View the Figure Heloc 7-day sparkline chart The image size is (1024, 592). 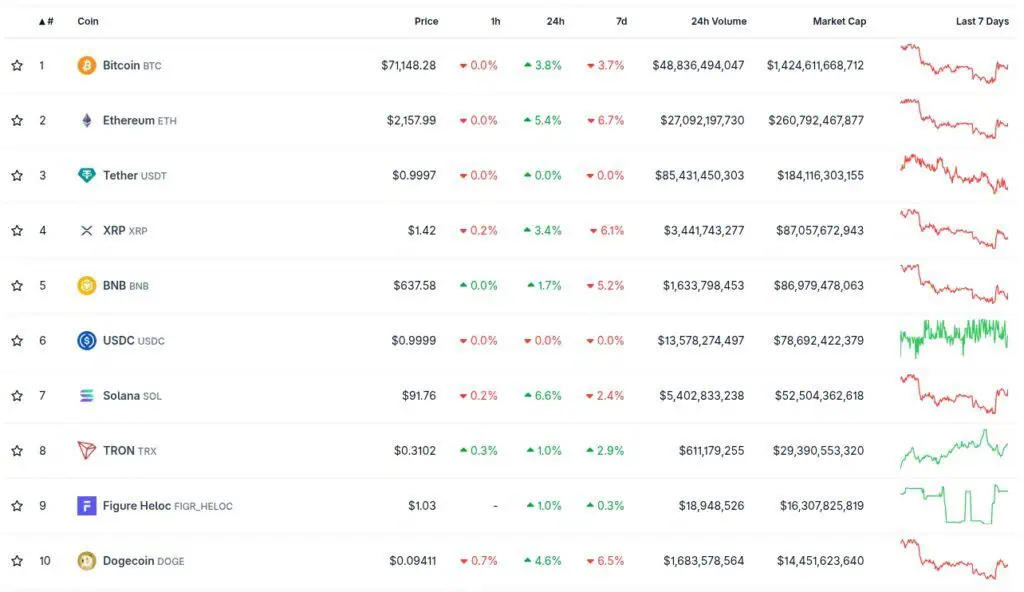pyautogui.click(x=954, y=504)
